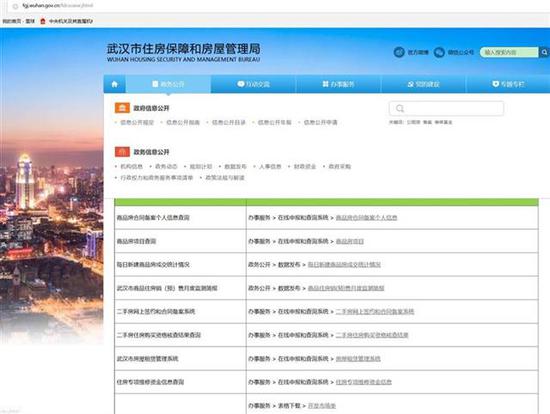
Task: Select the 互动交流 navigation tab
Action: (253, 84)
